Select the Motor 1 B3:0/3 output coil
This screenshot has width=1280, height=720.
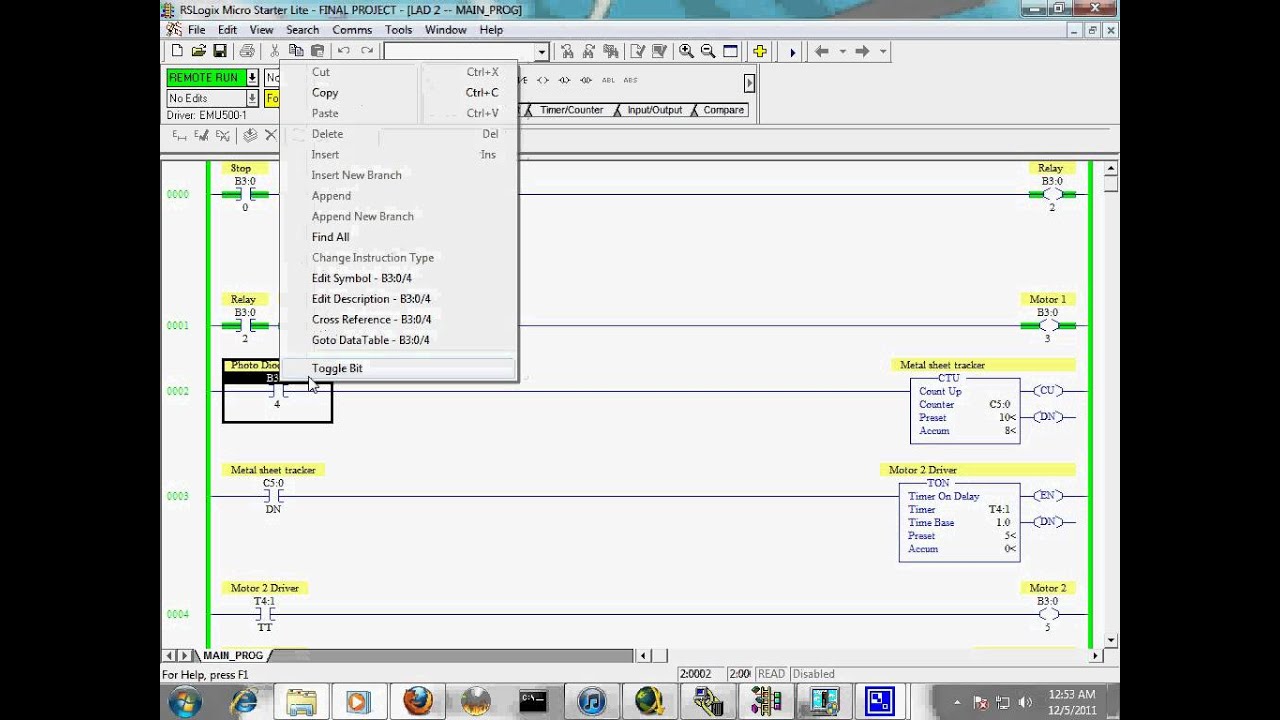(x=1048, y=325)
